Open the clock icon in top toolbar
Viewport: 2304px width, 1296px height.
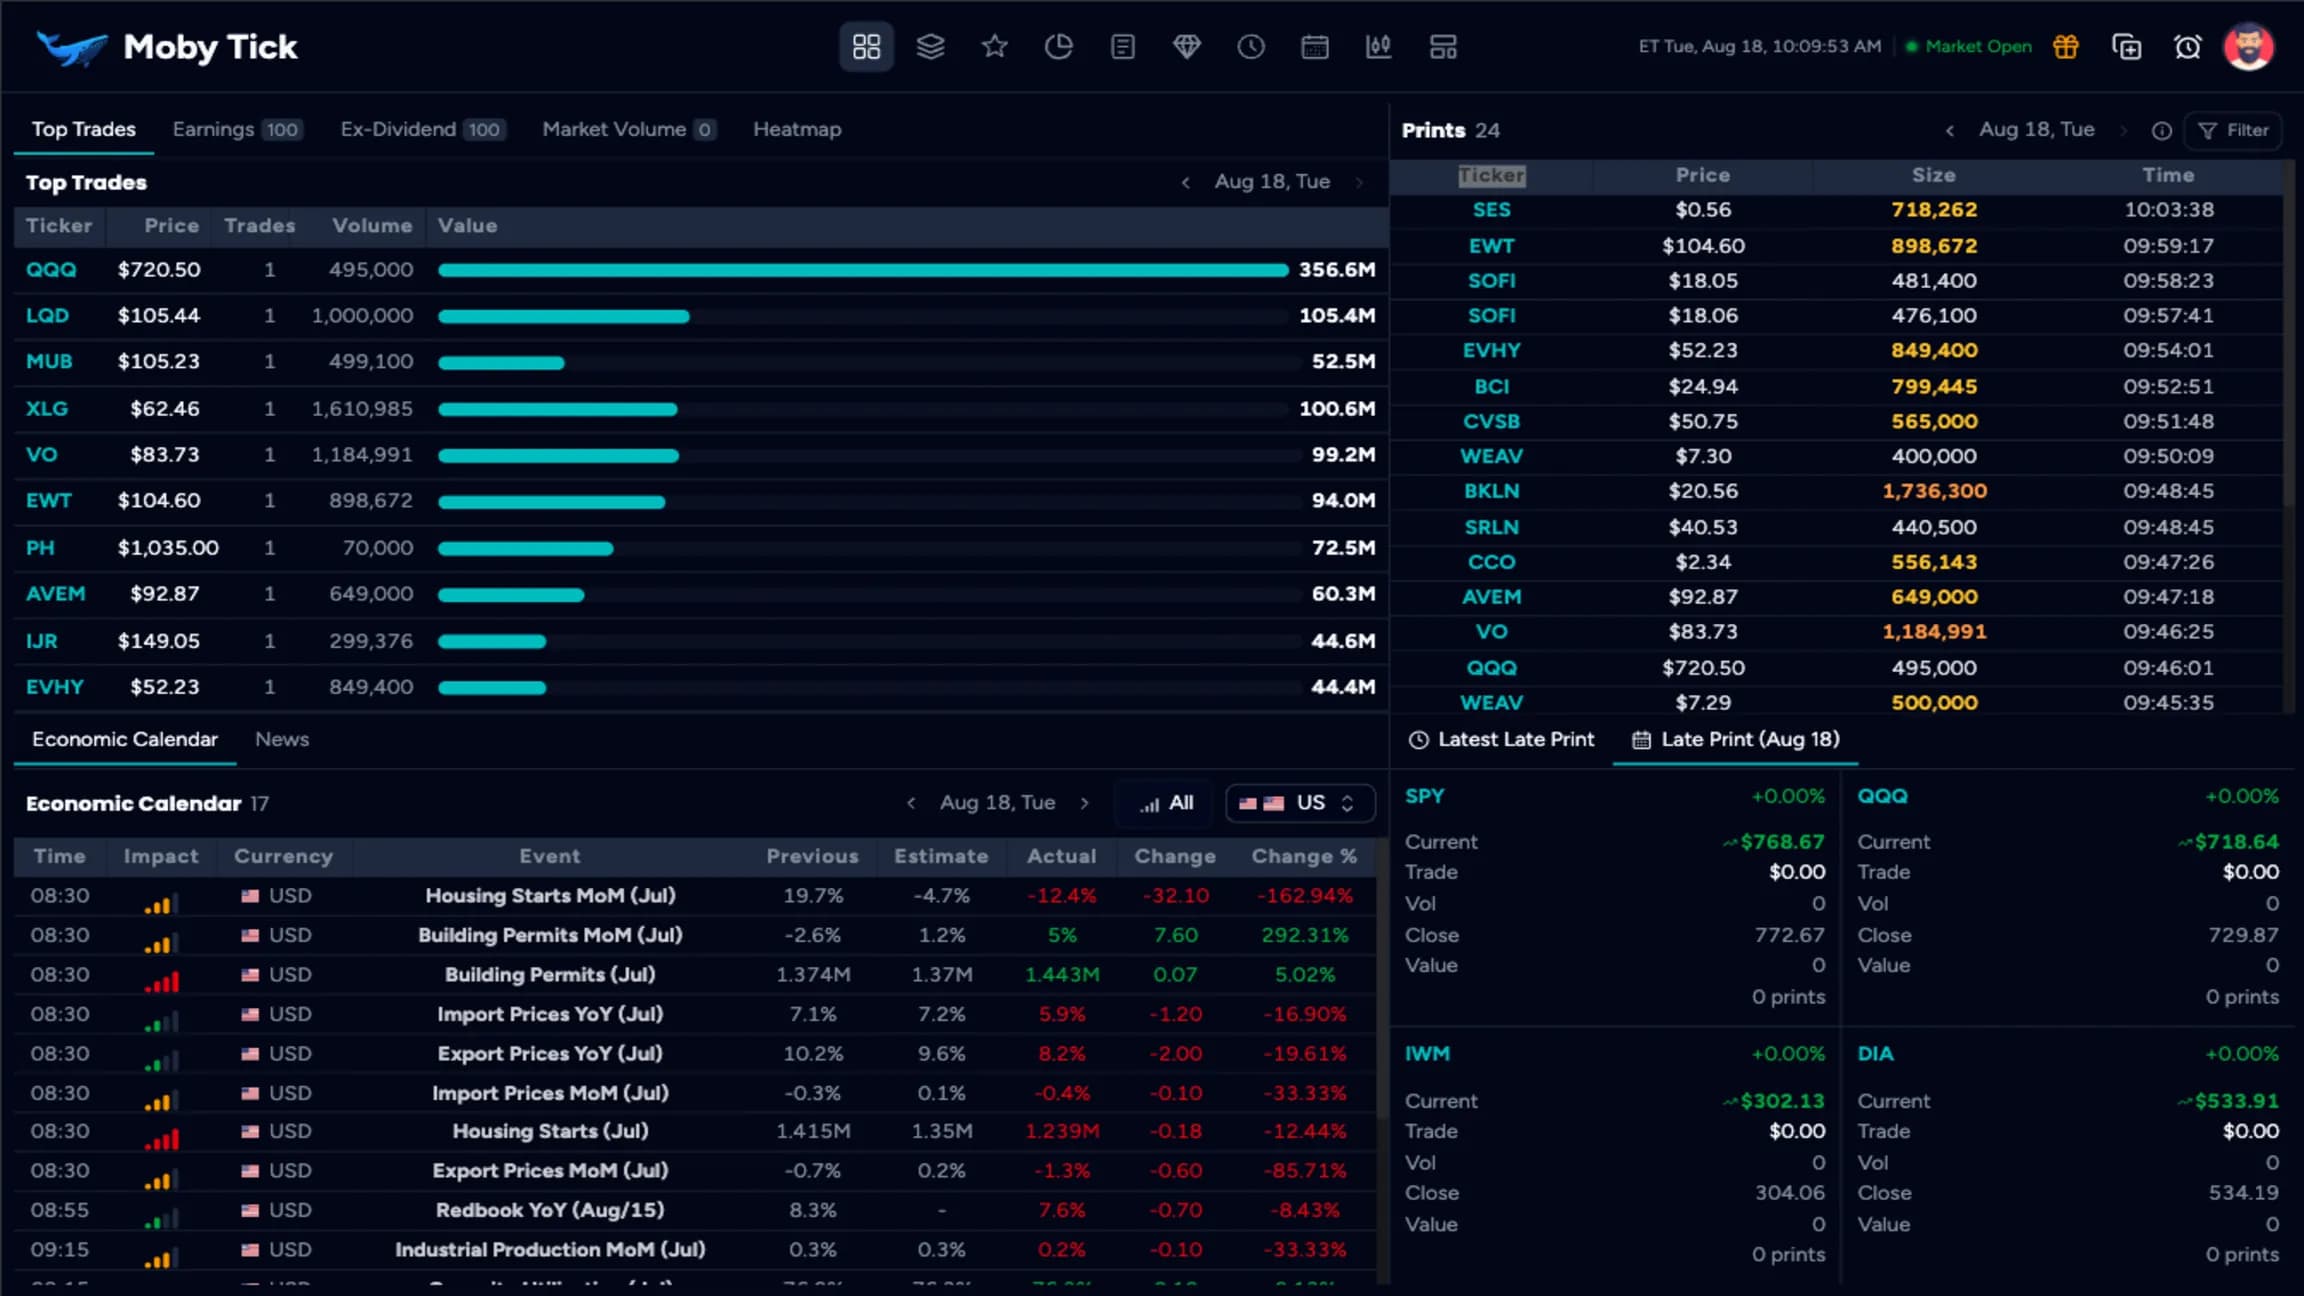pyautogui.click(x=1251, y=47)
